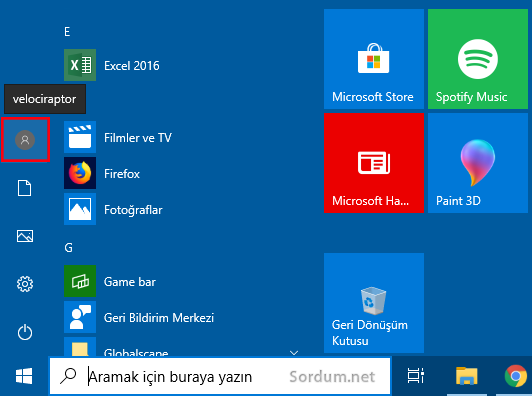Open Documents icon in Start sidebar
This screenshot has height=396, width=532.
click(24, 188)
